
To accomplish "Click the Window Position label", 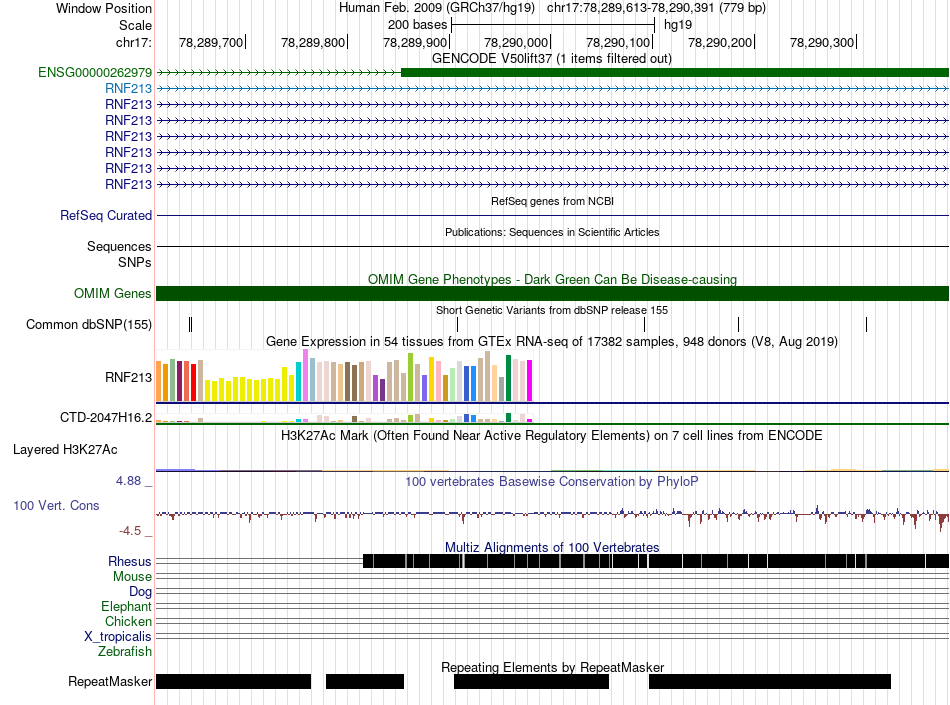I will click(104, 8).
